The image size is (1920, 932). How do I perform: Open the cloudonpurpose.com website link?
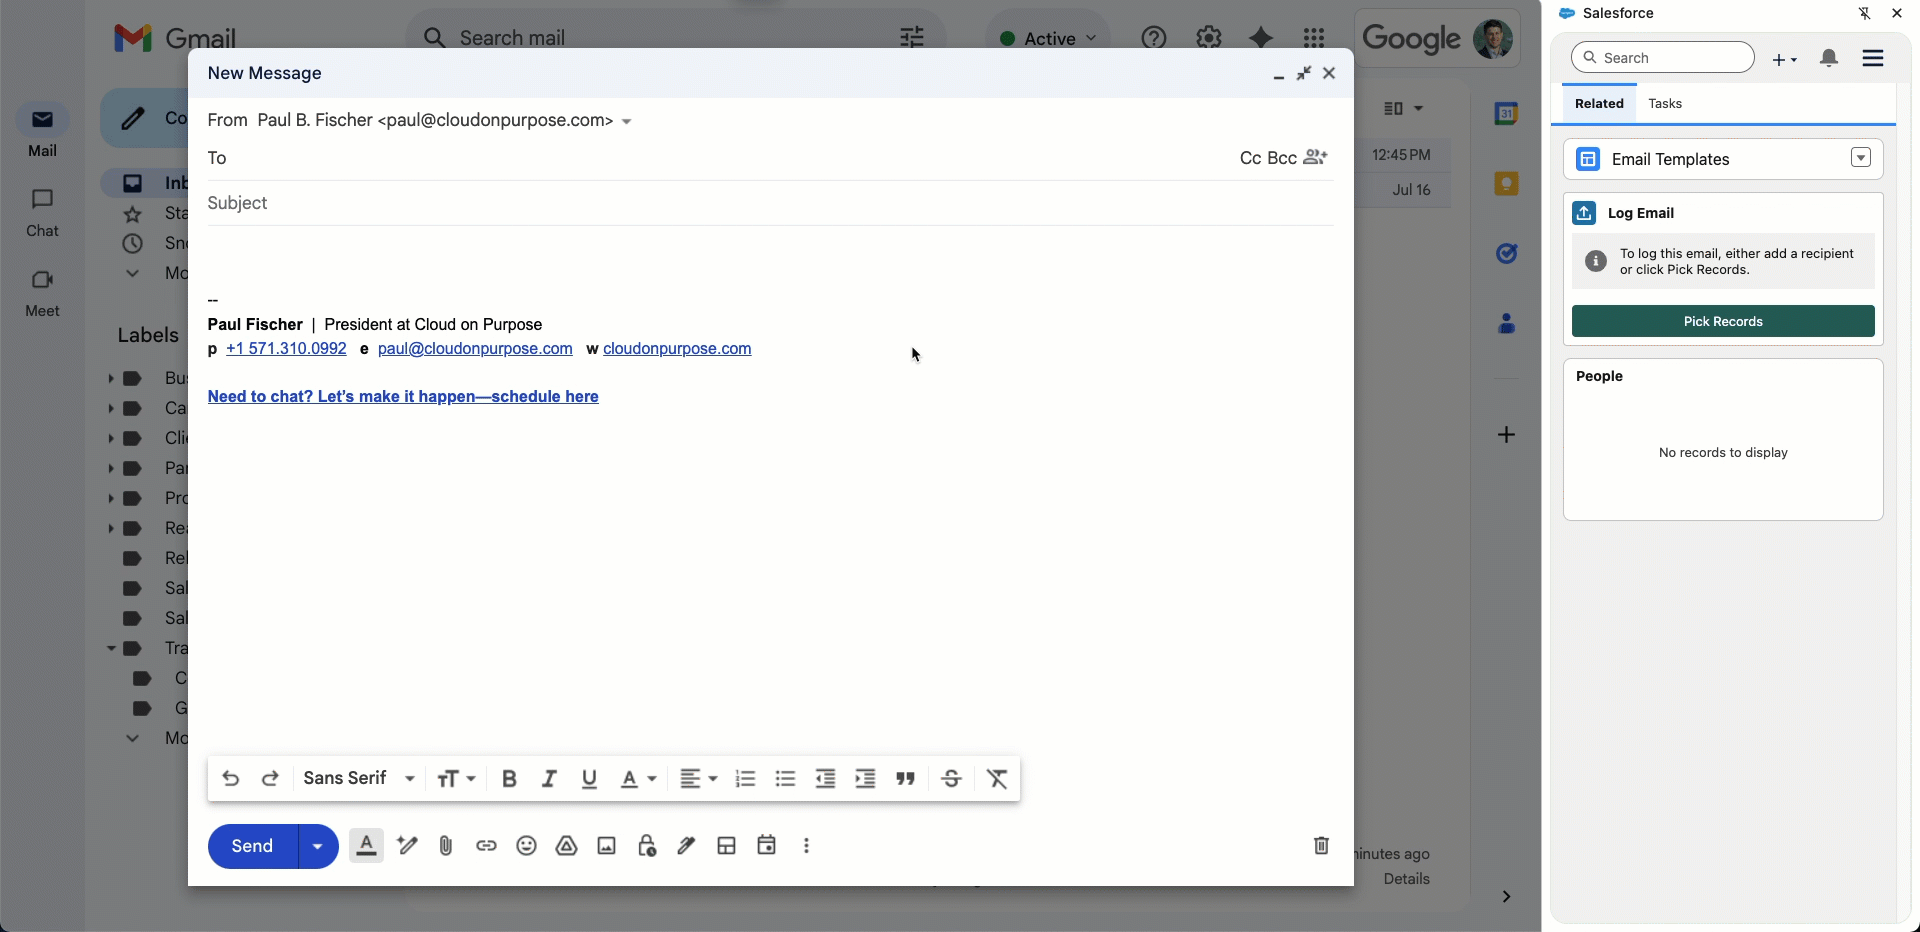tap(677, 349)
